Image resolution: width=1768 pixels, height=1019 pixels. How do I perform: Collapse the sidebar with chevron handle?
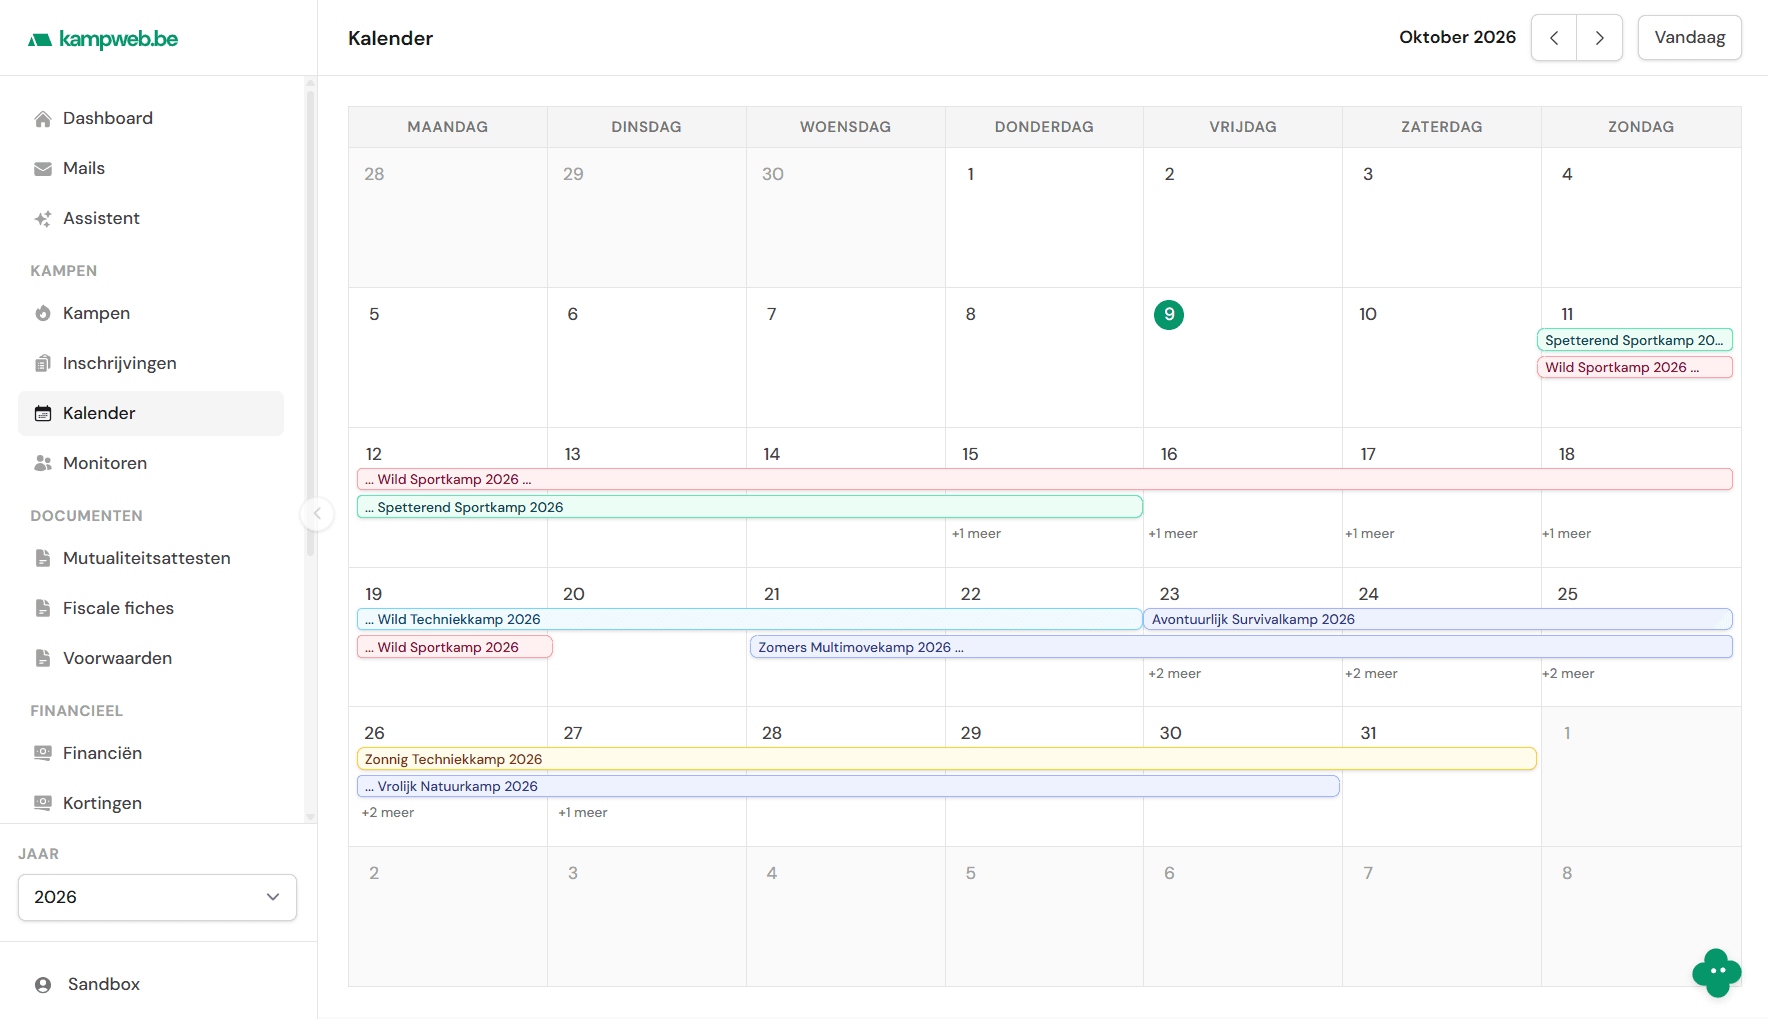pyautogui.click(x=317, y=514)
